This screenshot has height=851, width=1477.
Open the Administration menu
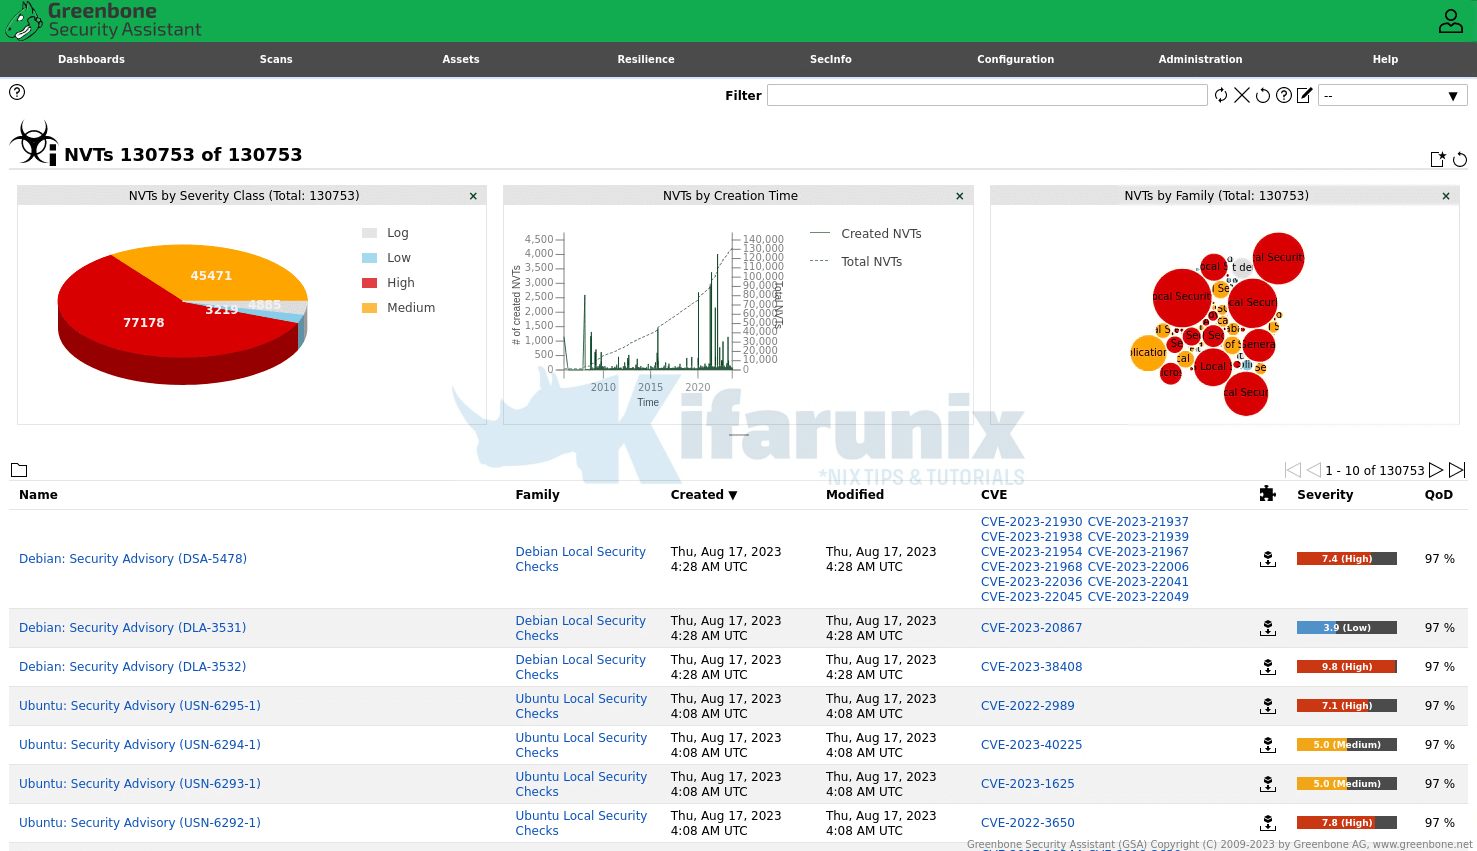1200,59
